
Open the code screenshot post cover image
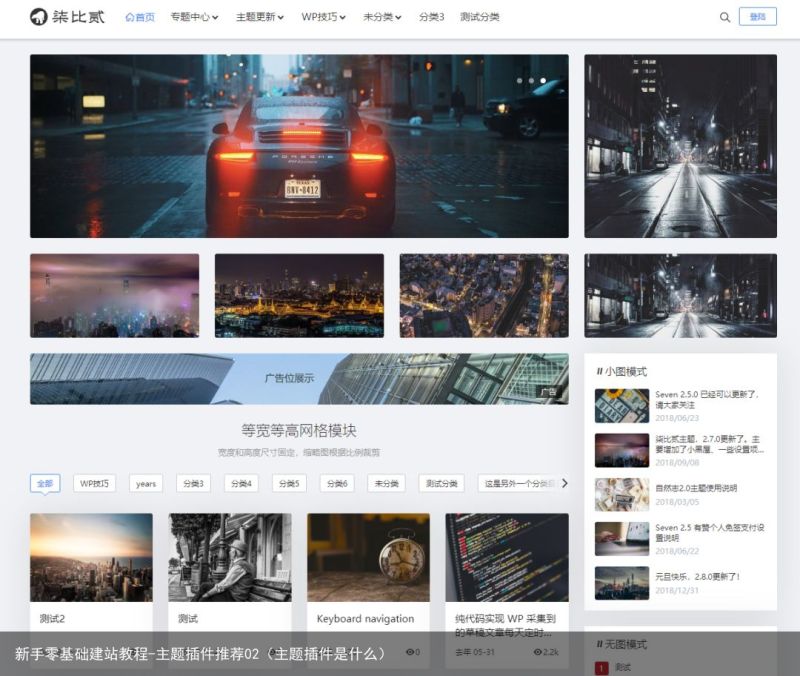[507, 557]
